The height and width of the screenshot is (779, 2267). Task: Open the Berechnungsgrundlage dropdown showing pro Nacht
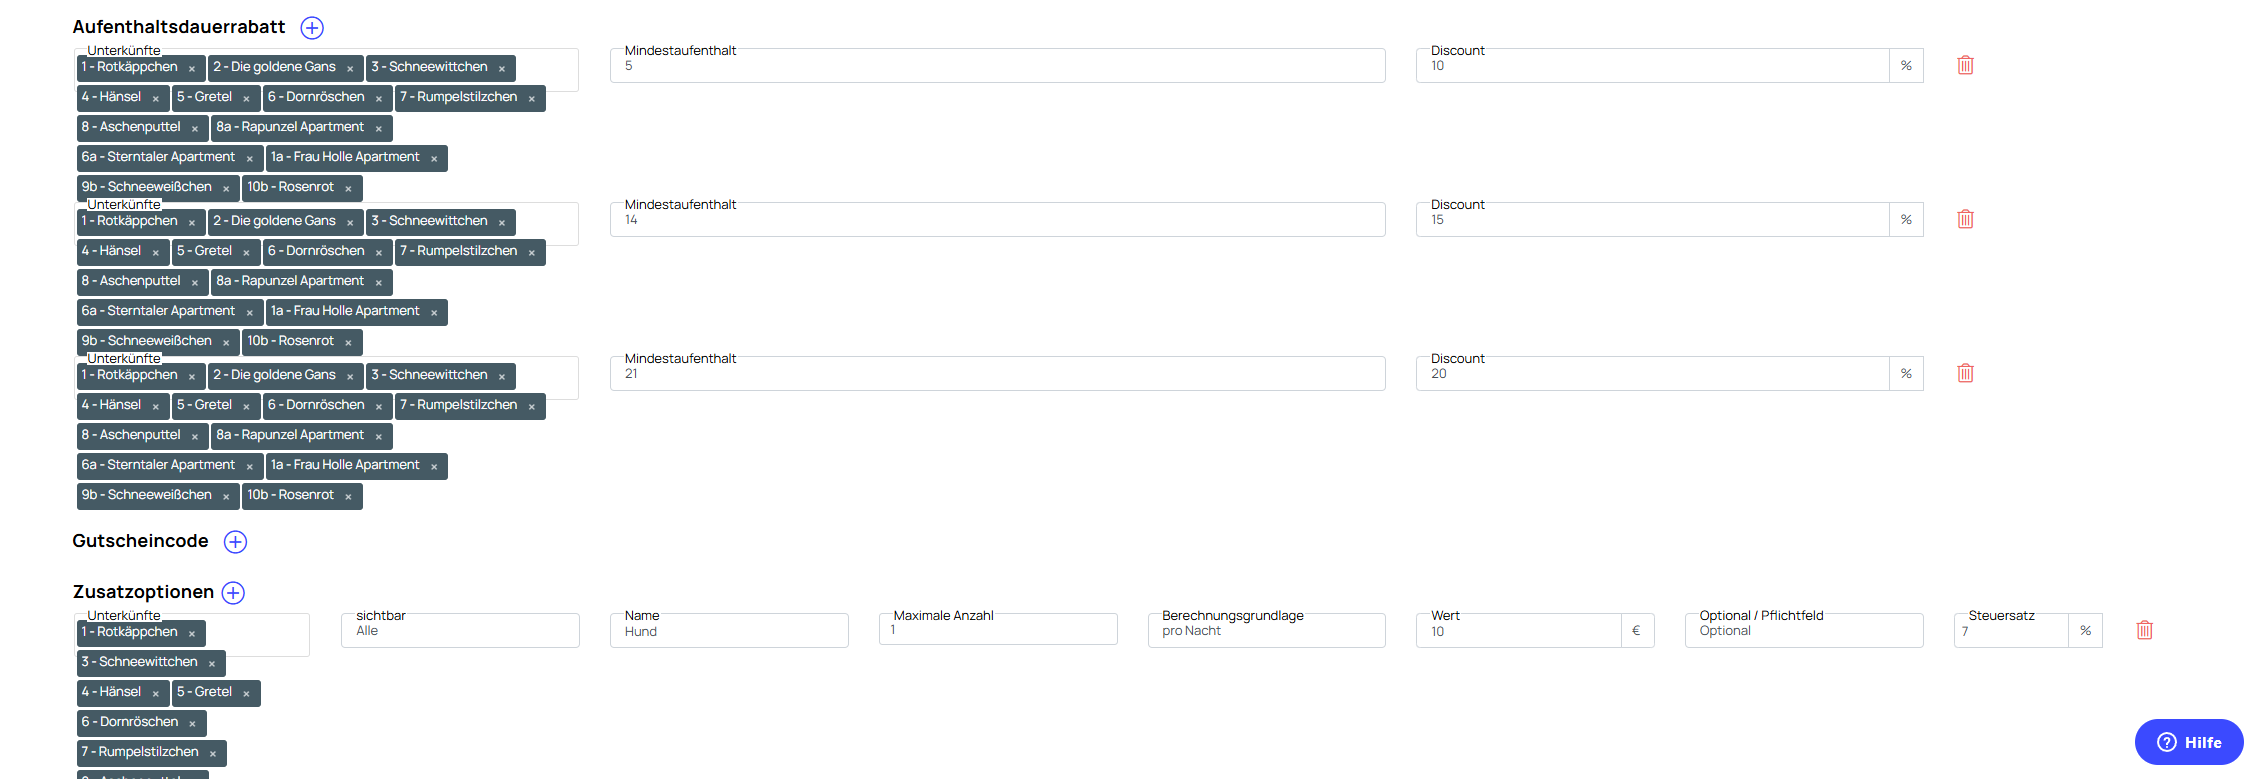[1266, 631]
